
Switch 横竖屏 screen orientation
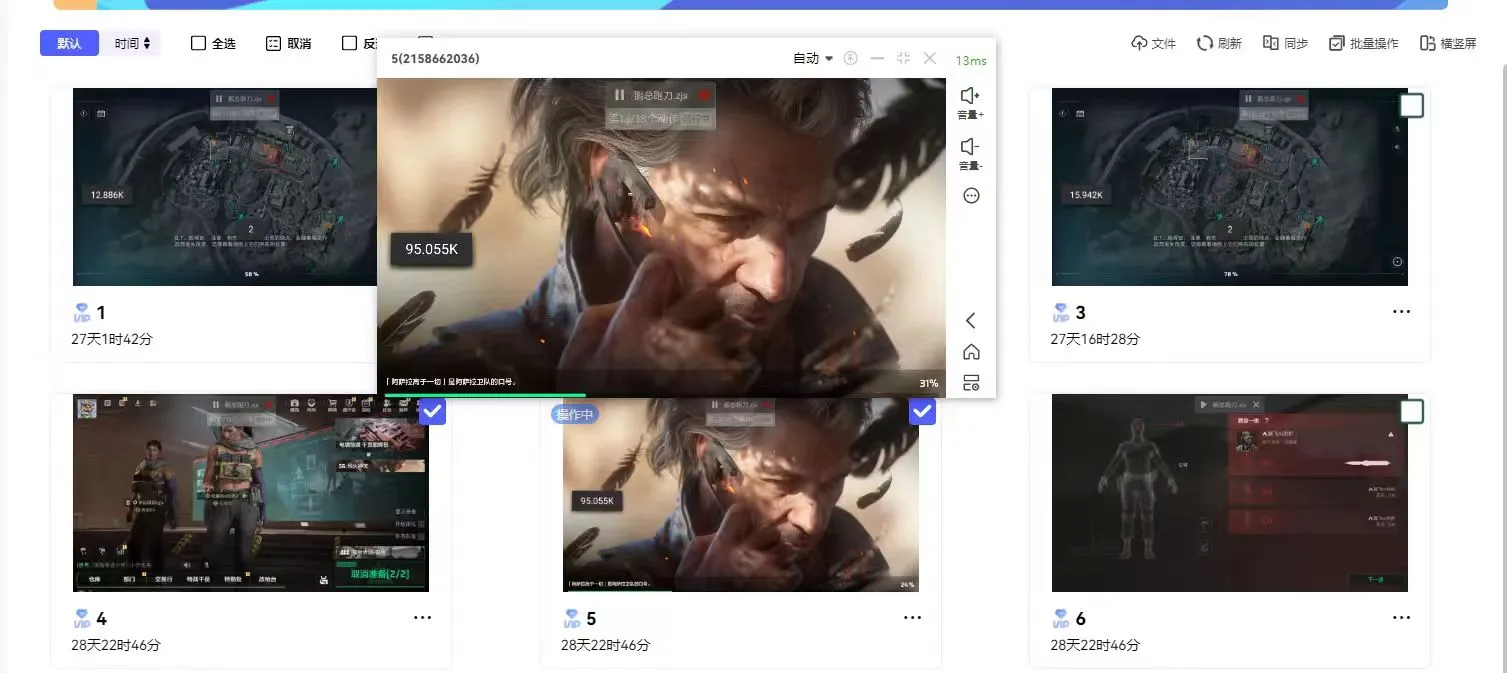[1447, 43]
